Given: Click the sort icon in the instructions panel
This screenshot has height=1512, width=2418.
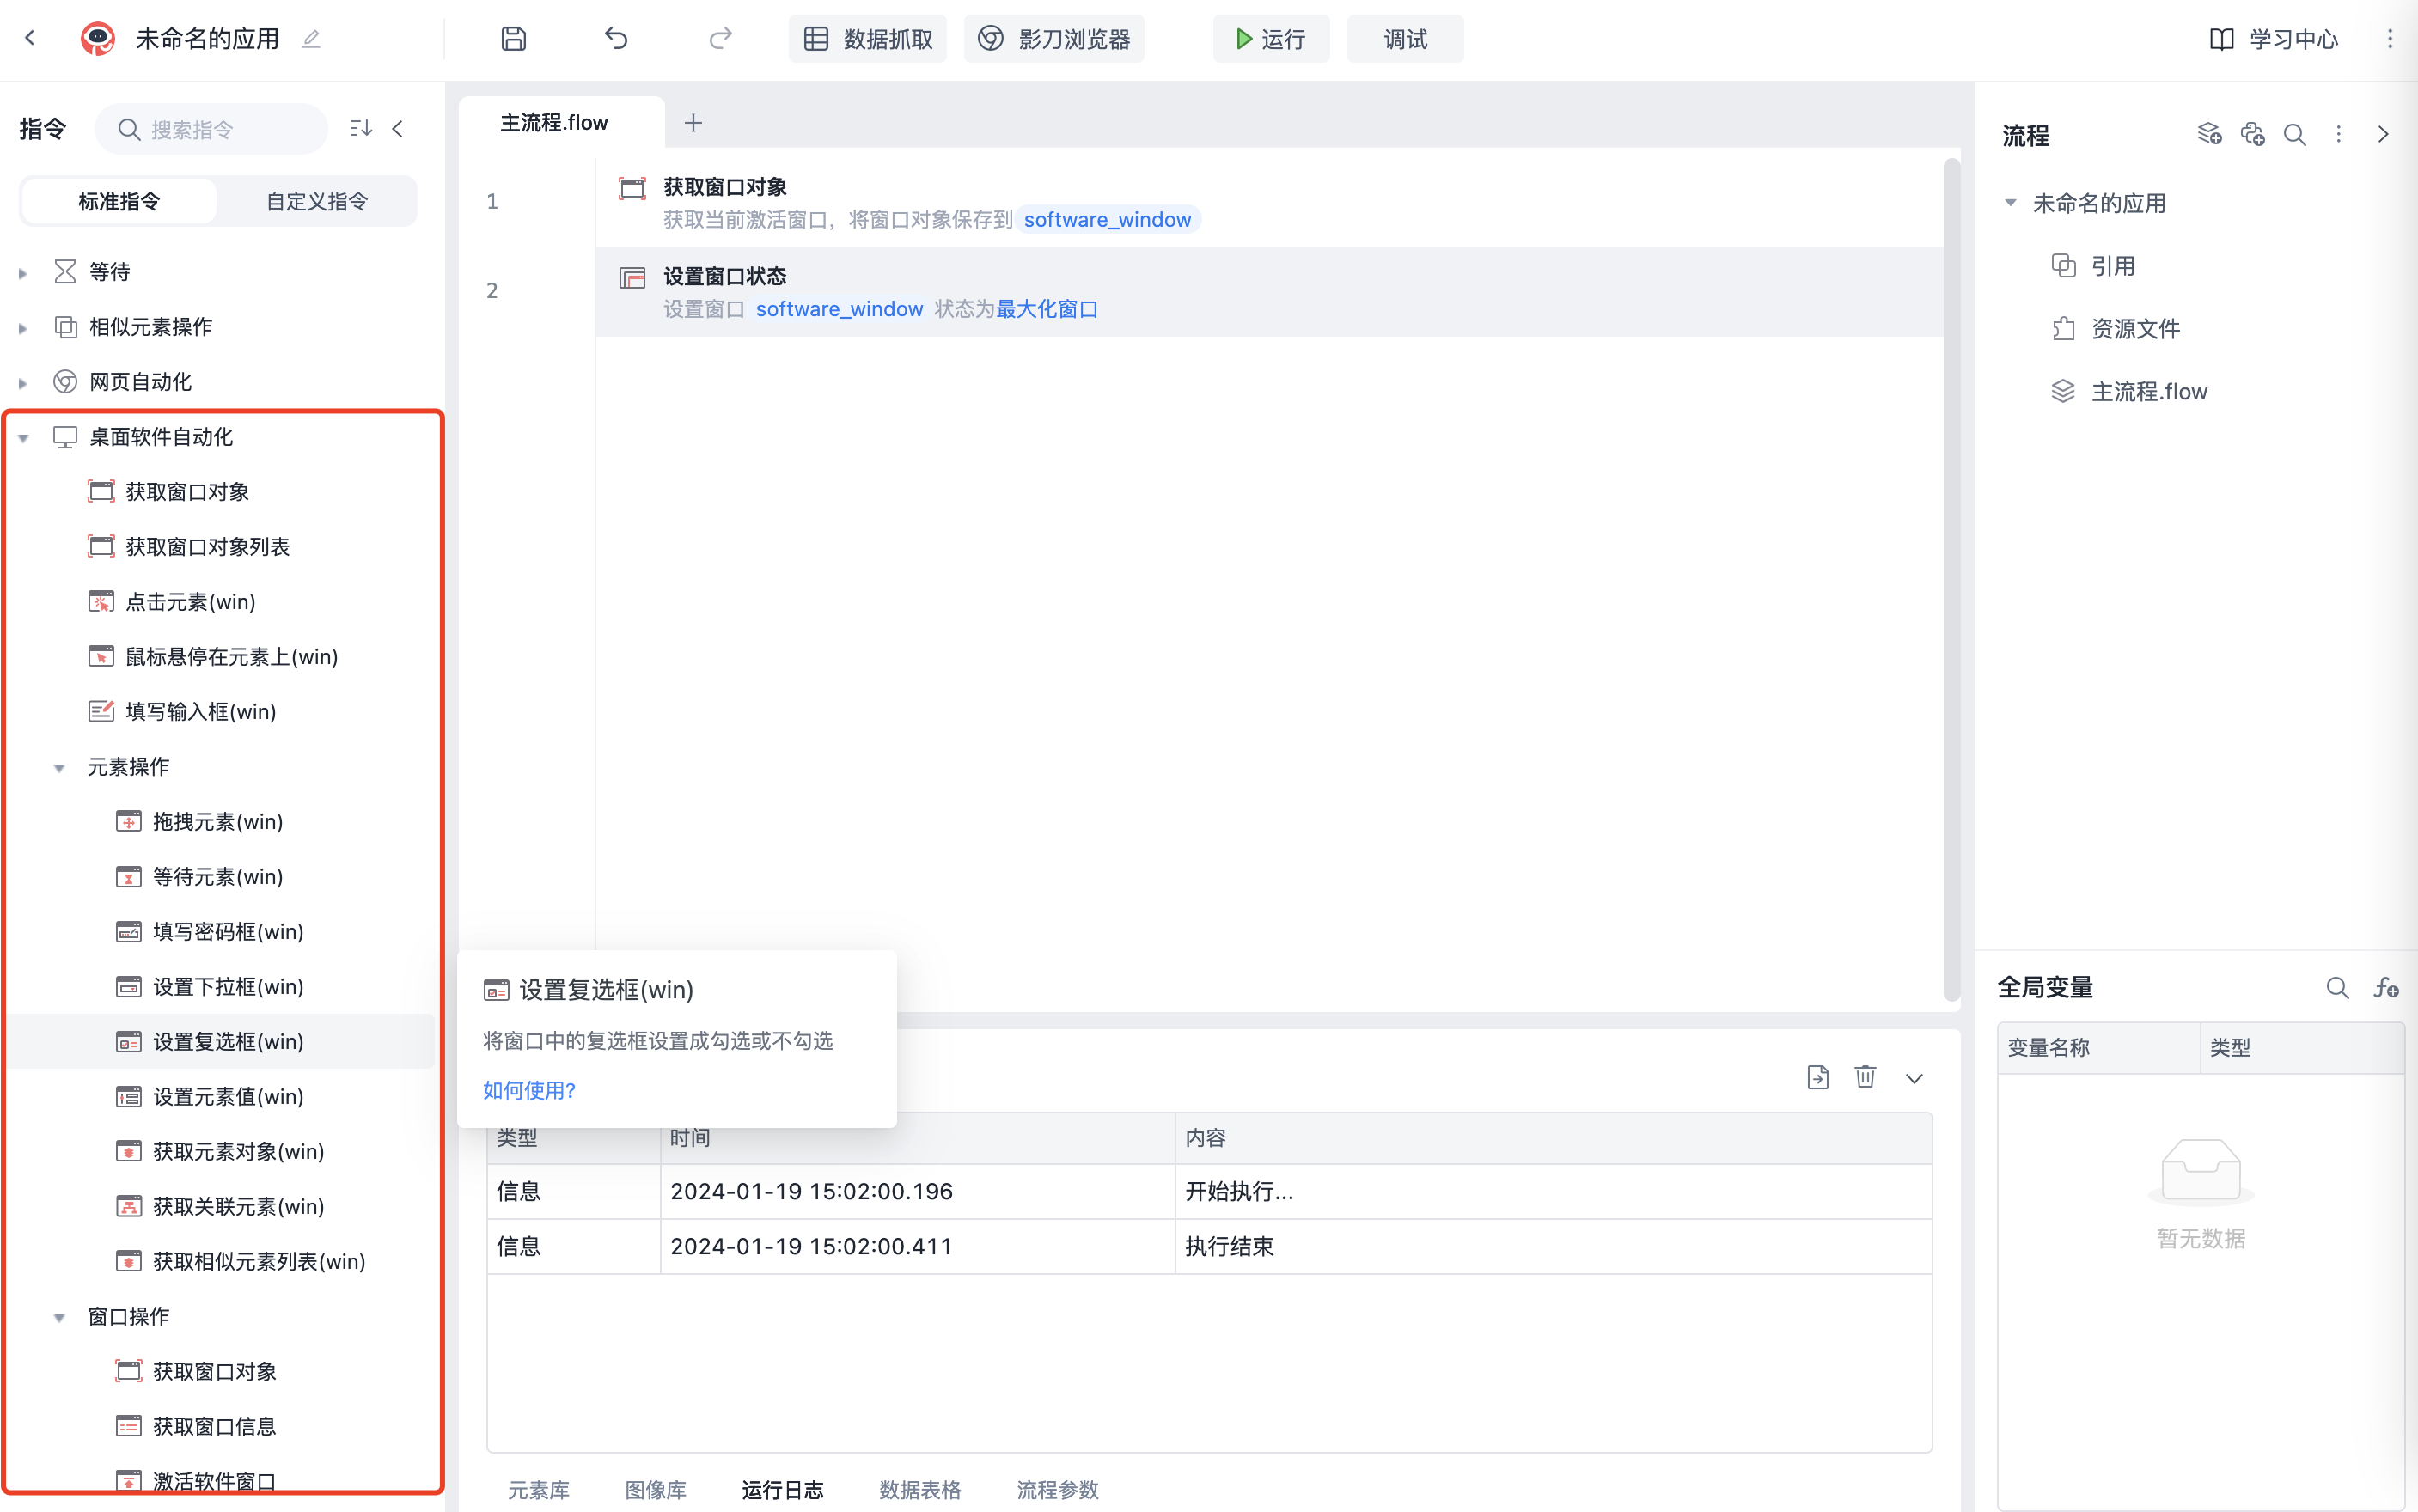Looking at the screenshot, I should coord(360,128).
